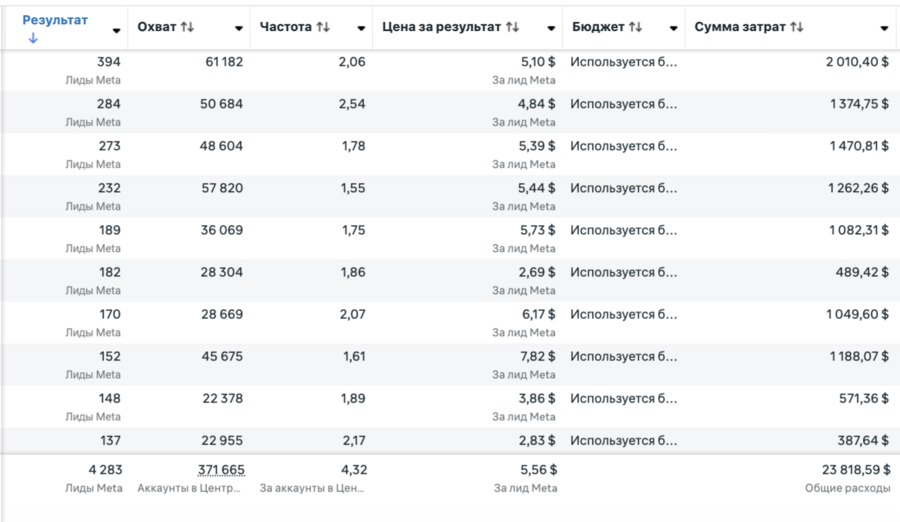Viewport: 900px width, 522px height.
Task: Click the total spend 23 818,59 $
Action: 849,469
